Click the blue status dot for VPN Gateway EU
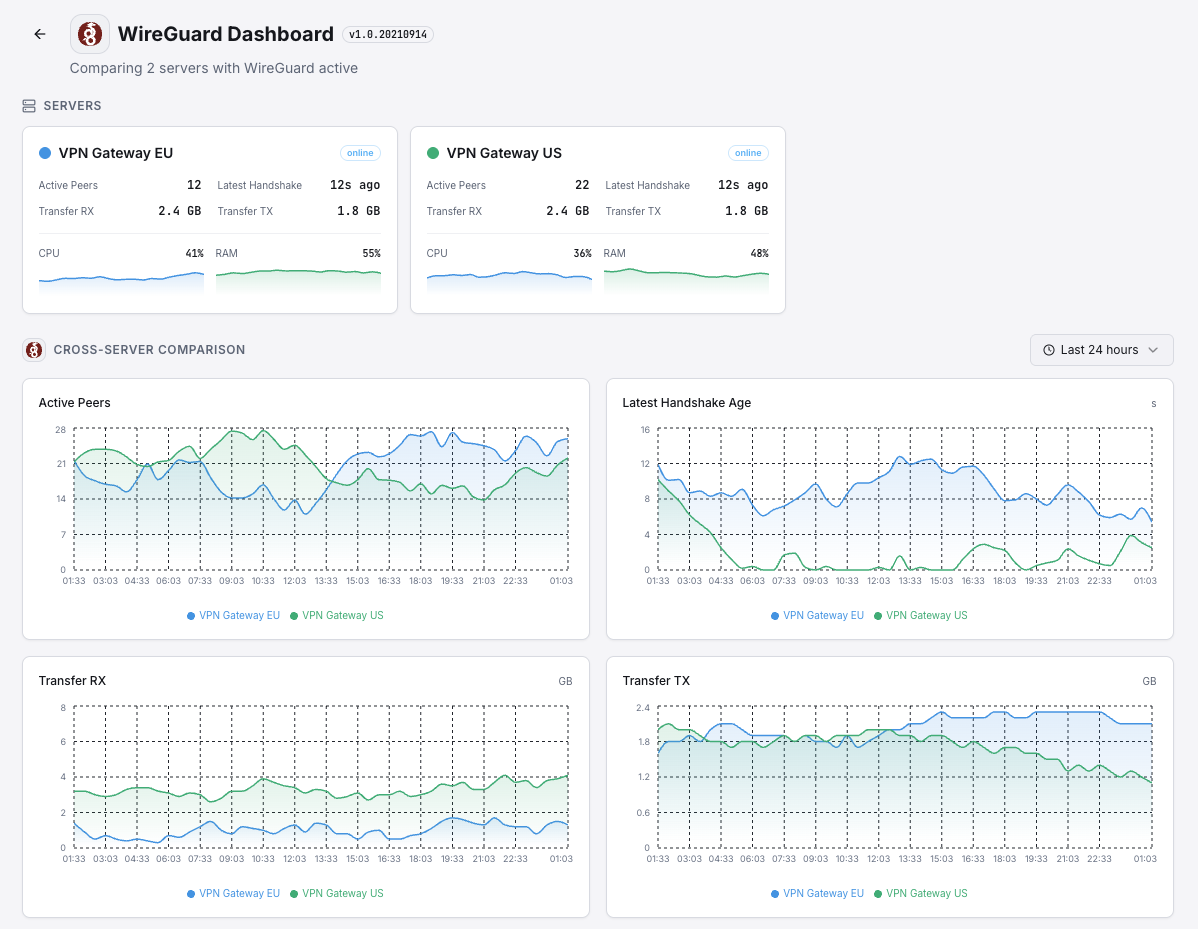 click(44, 153)
